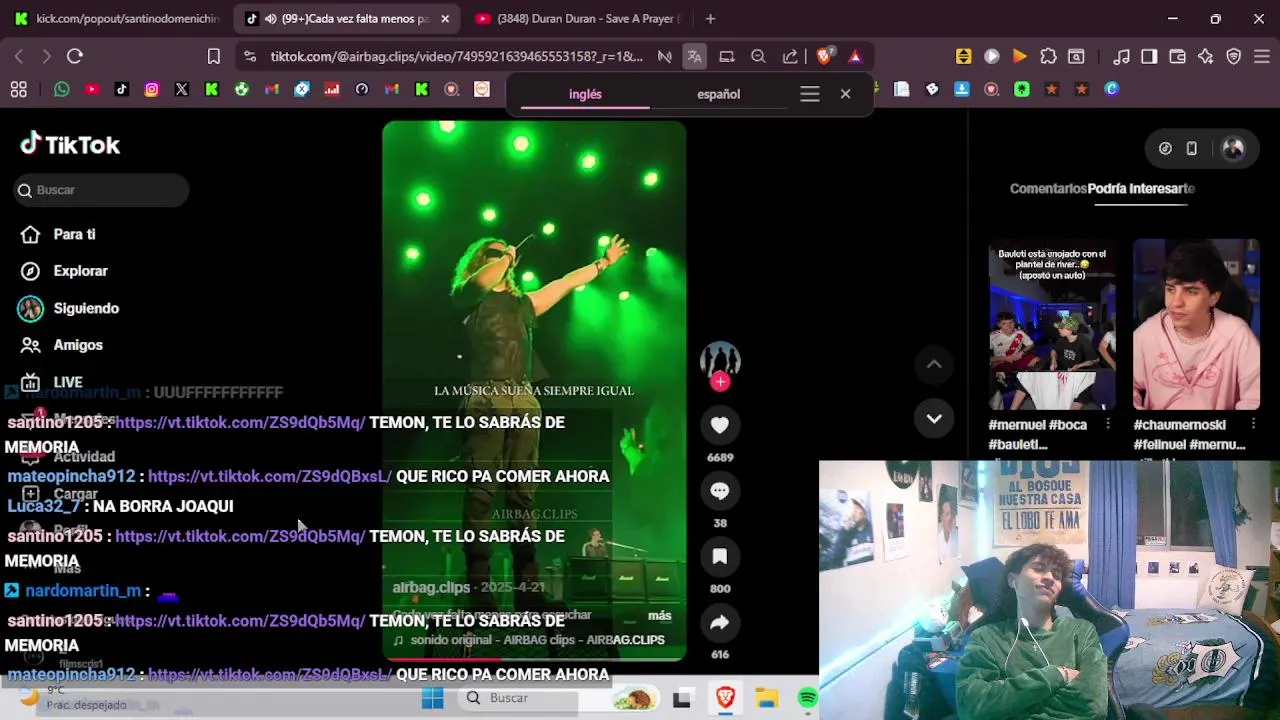
Task: Click the video progress bar
Action: click(534, 659)
